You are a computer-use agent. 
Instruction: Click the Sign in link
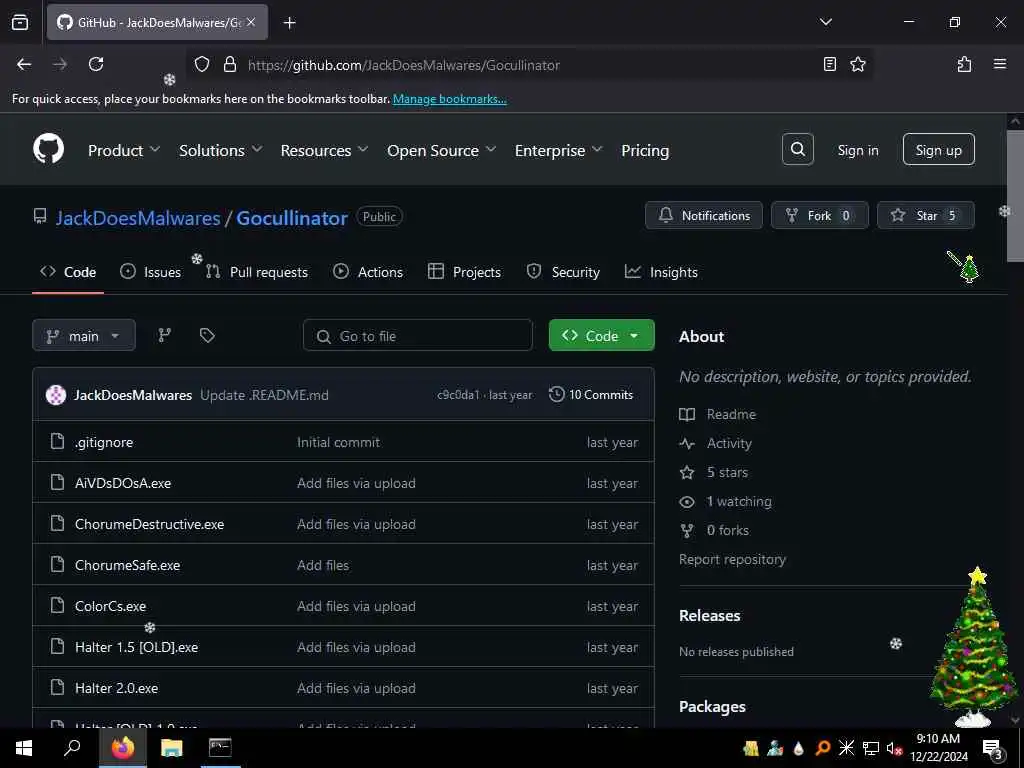pyautogui.click(x=857, y=150)
